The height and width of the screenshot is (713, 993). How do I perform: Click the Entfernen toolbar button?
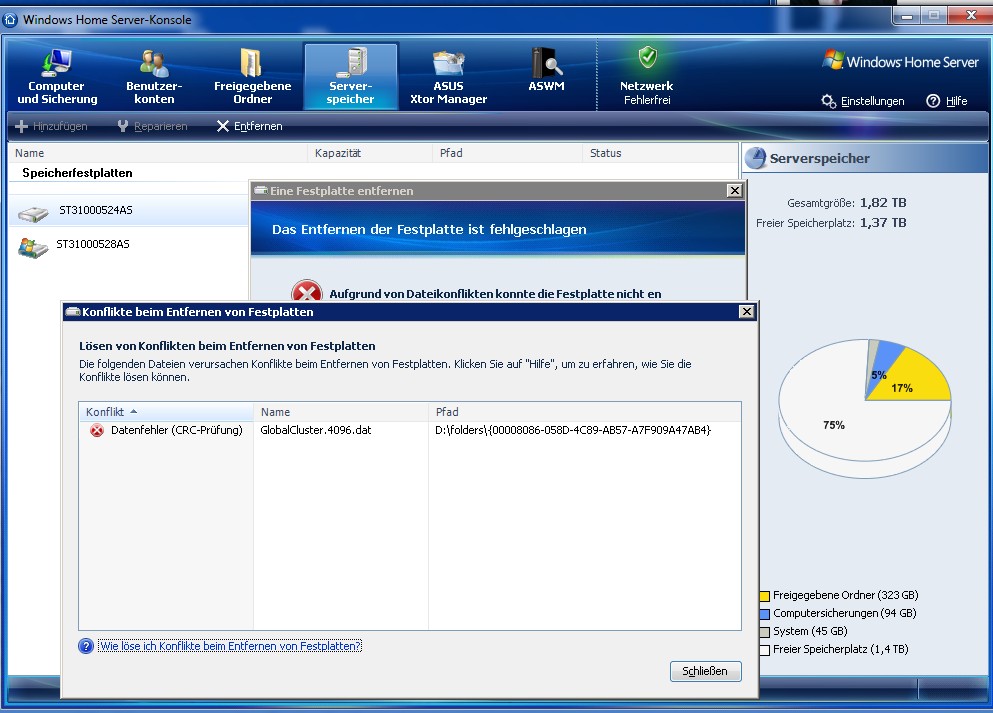[x=250, y=126]
